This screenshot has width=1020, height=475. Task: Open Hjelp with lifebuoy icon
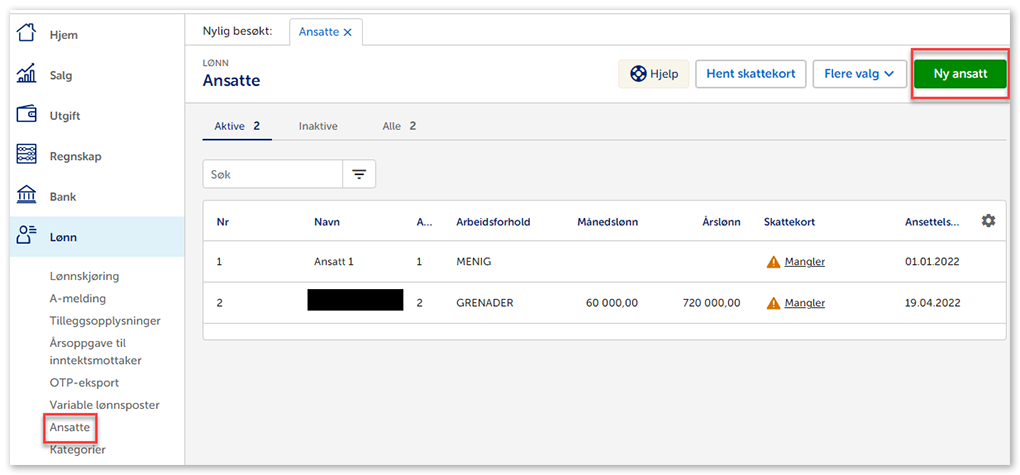[654, 74]
